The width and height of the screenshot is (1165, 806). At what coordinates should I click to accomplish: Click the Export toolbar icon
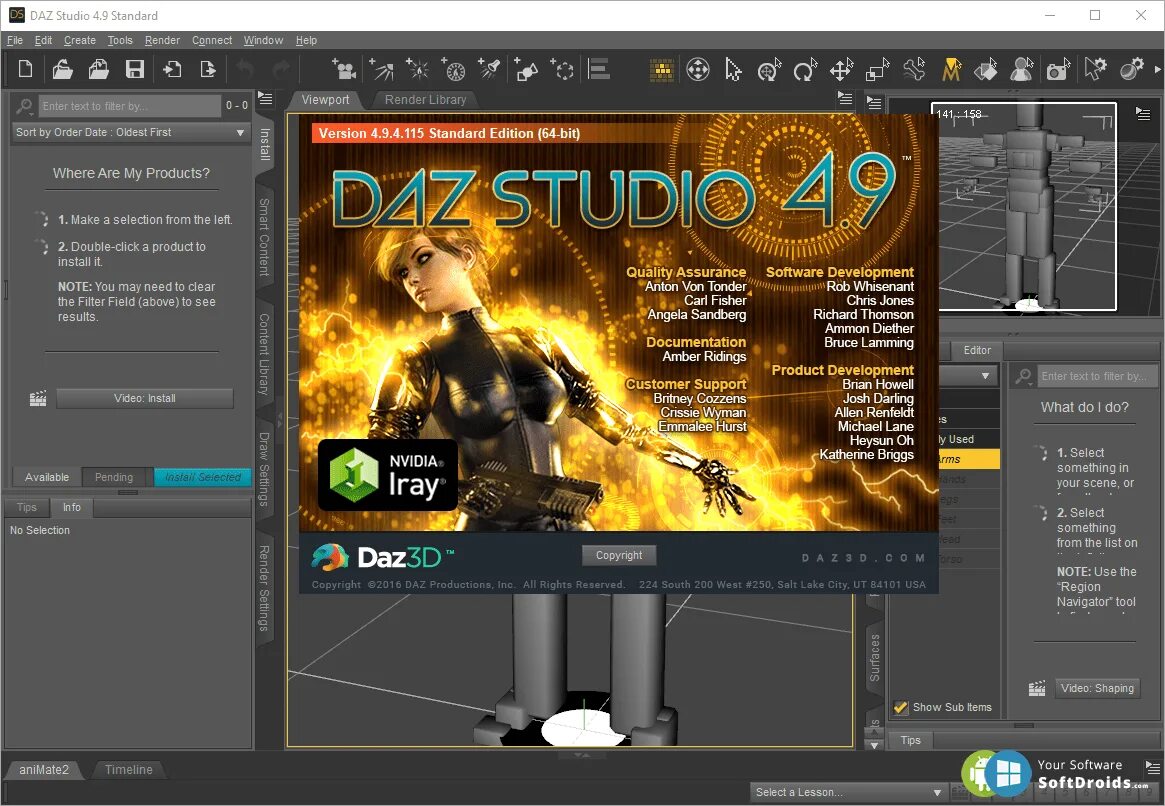[208, 69]
